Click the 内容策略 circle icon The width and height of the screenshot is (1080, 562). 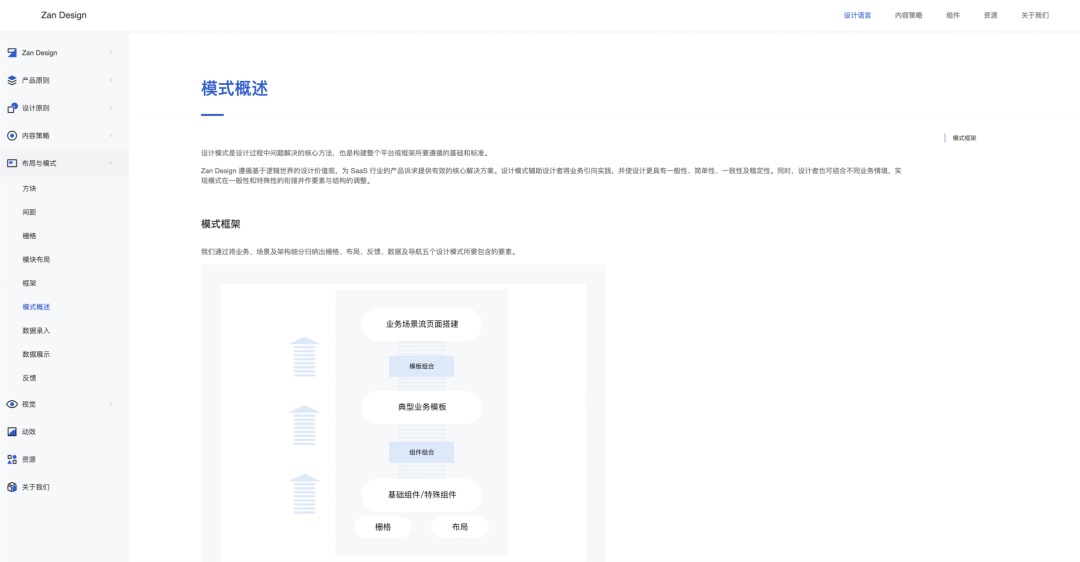12,136
